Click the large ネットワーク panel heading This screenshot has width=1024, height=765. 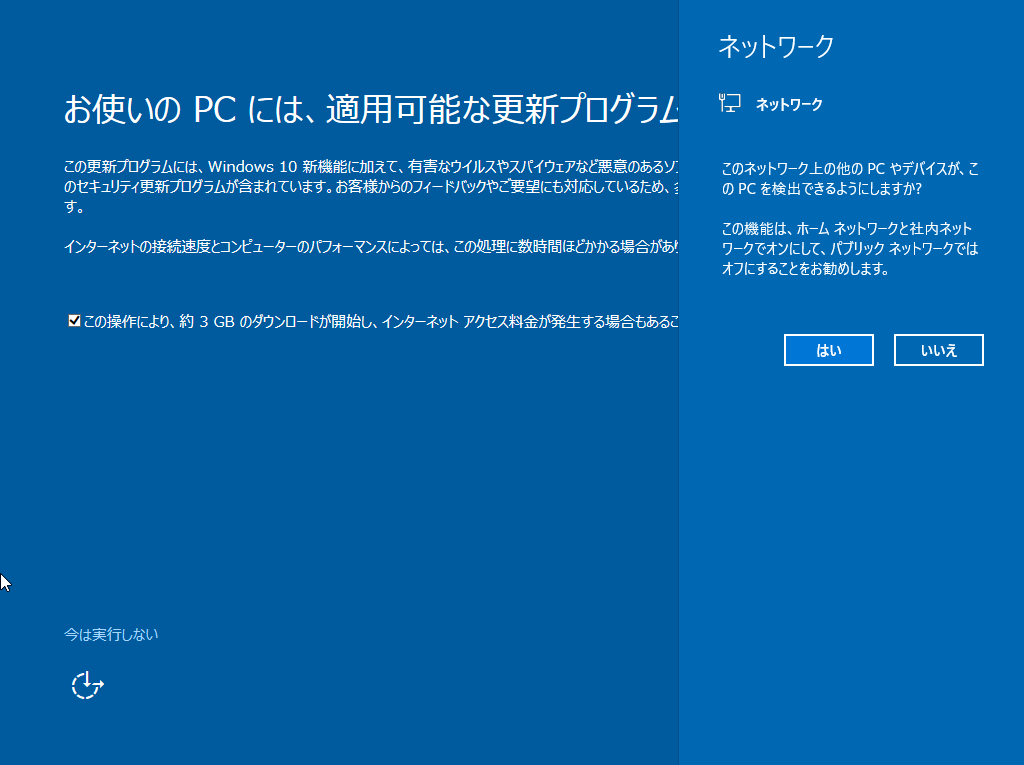(776, 47)
